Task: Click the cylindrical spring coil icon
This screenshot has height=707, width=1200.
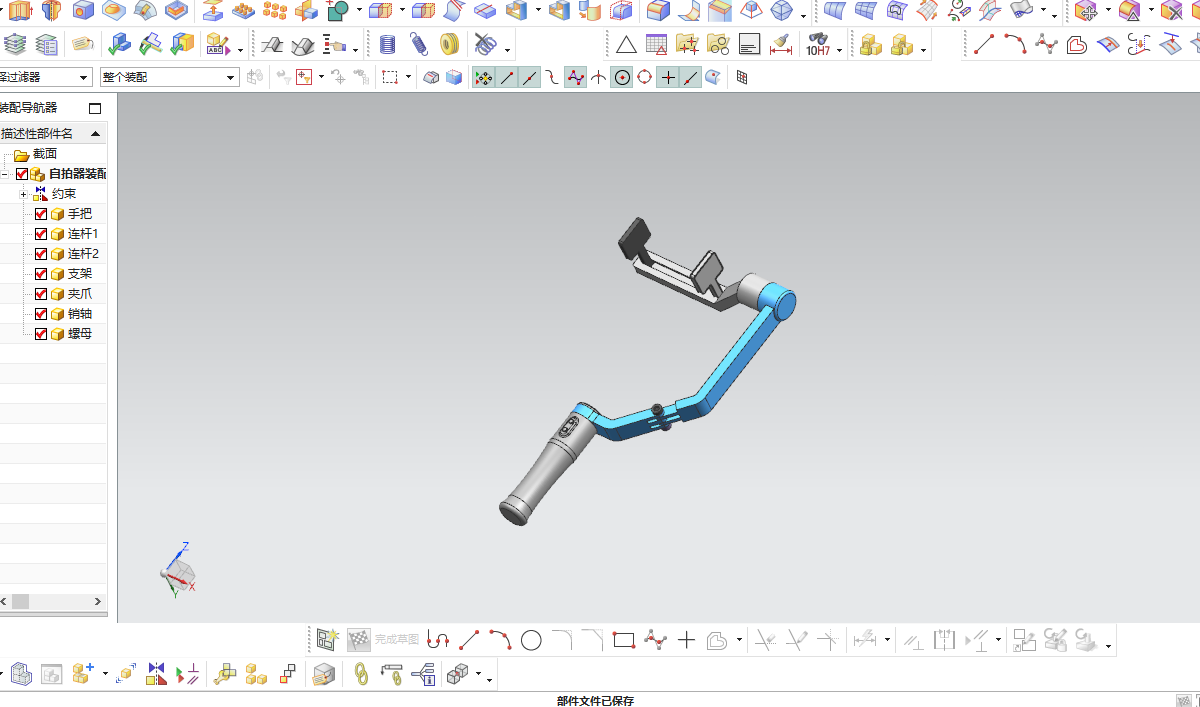Action: (388, 45)
